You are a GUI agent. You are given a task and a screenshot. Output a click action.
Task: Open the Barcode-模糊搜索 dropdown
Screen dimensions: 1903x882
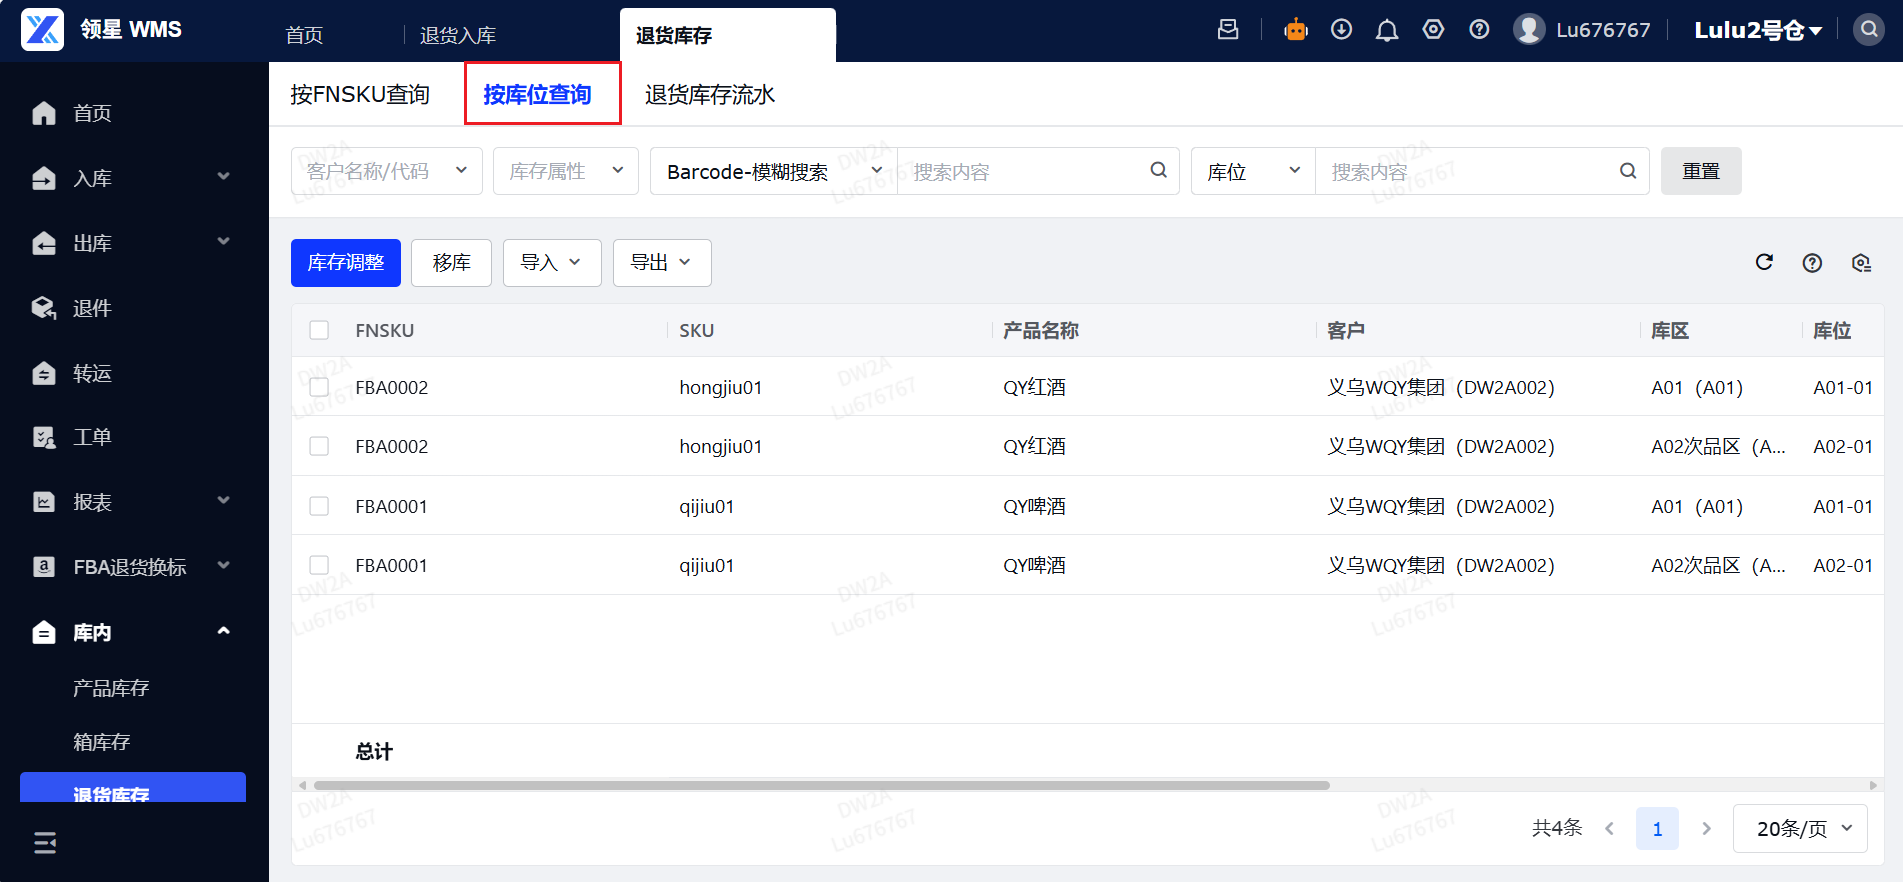(x=774, y=171)
